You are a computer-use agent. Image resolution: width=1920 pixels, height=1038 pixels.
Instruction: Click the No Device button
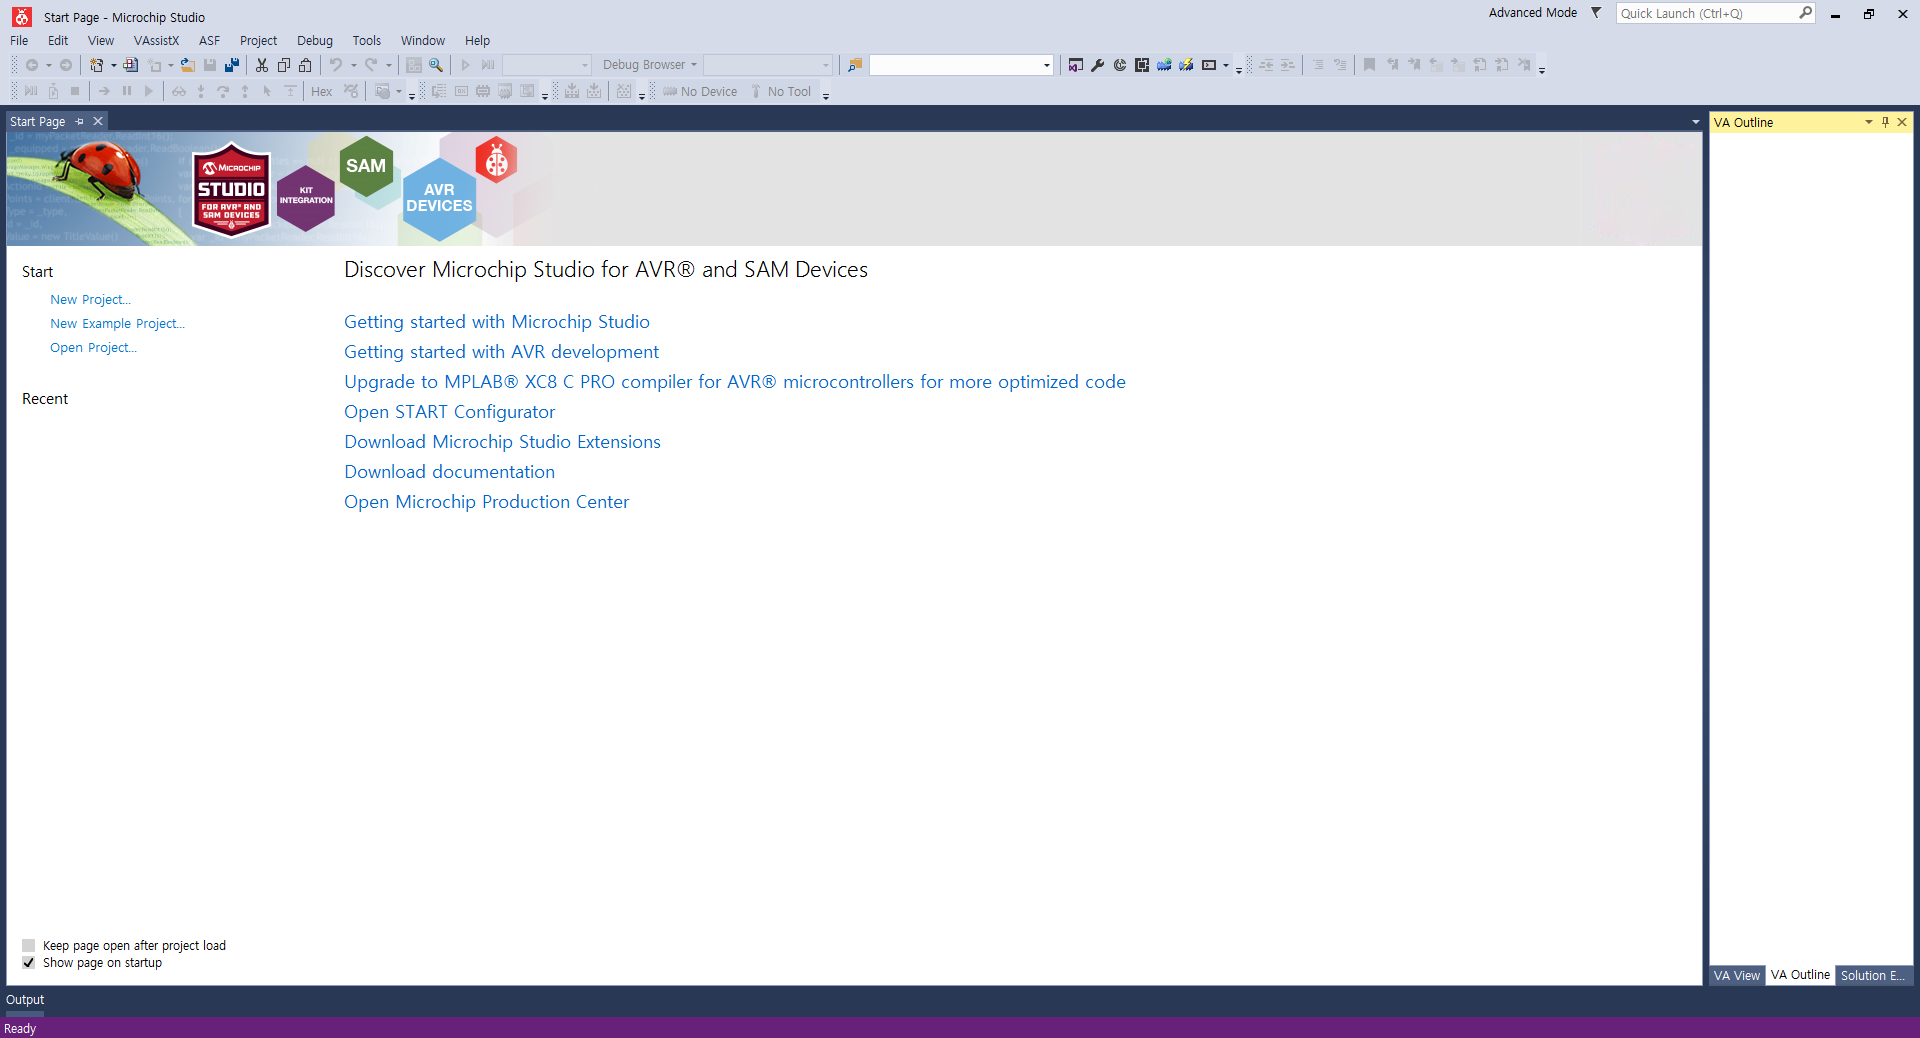pos(700,92)
